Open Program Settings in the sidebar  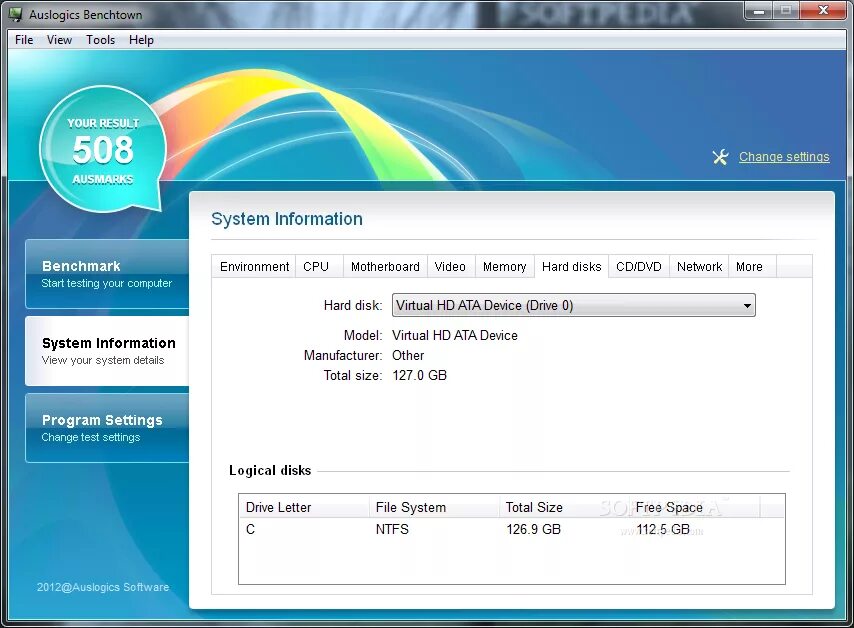[x=107, y=428]
